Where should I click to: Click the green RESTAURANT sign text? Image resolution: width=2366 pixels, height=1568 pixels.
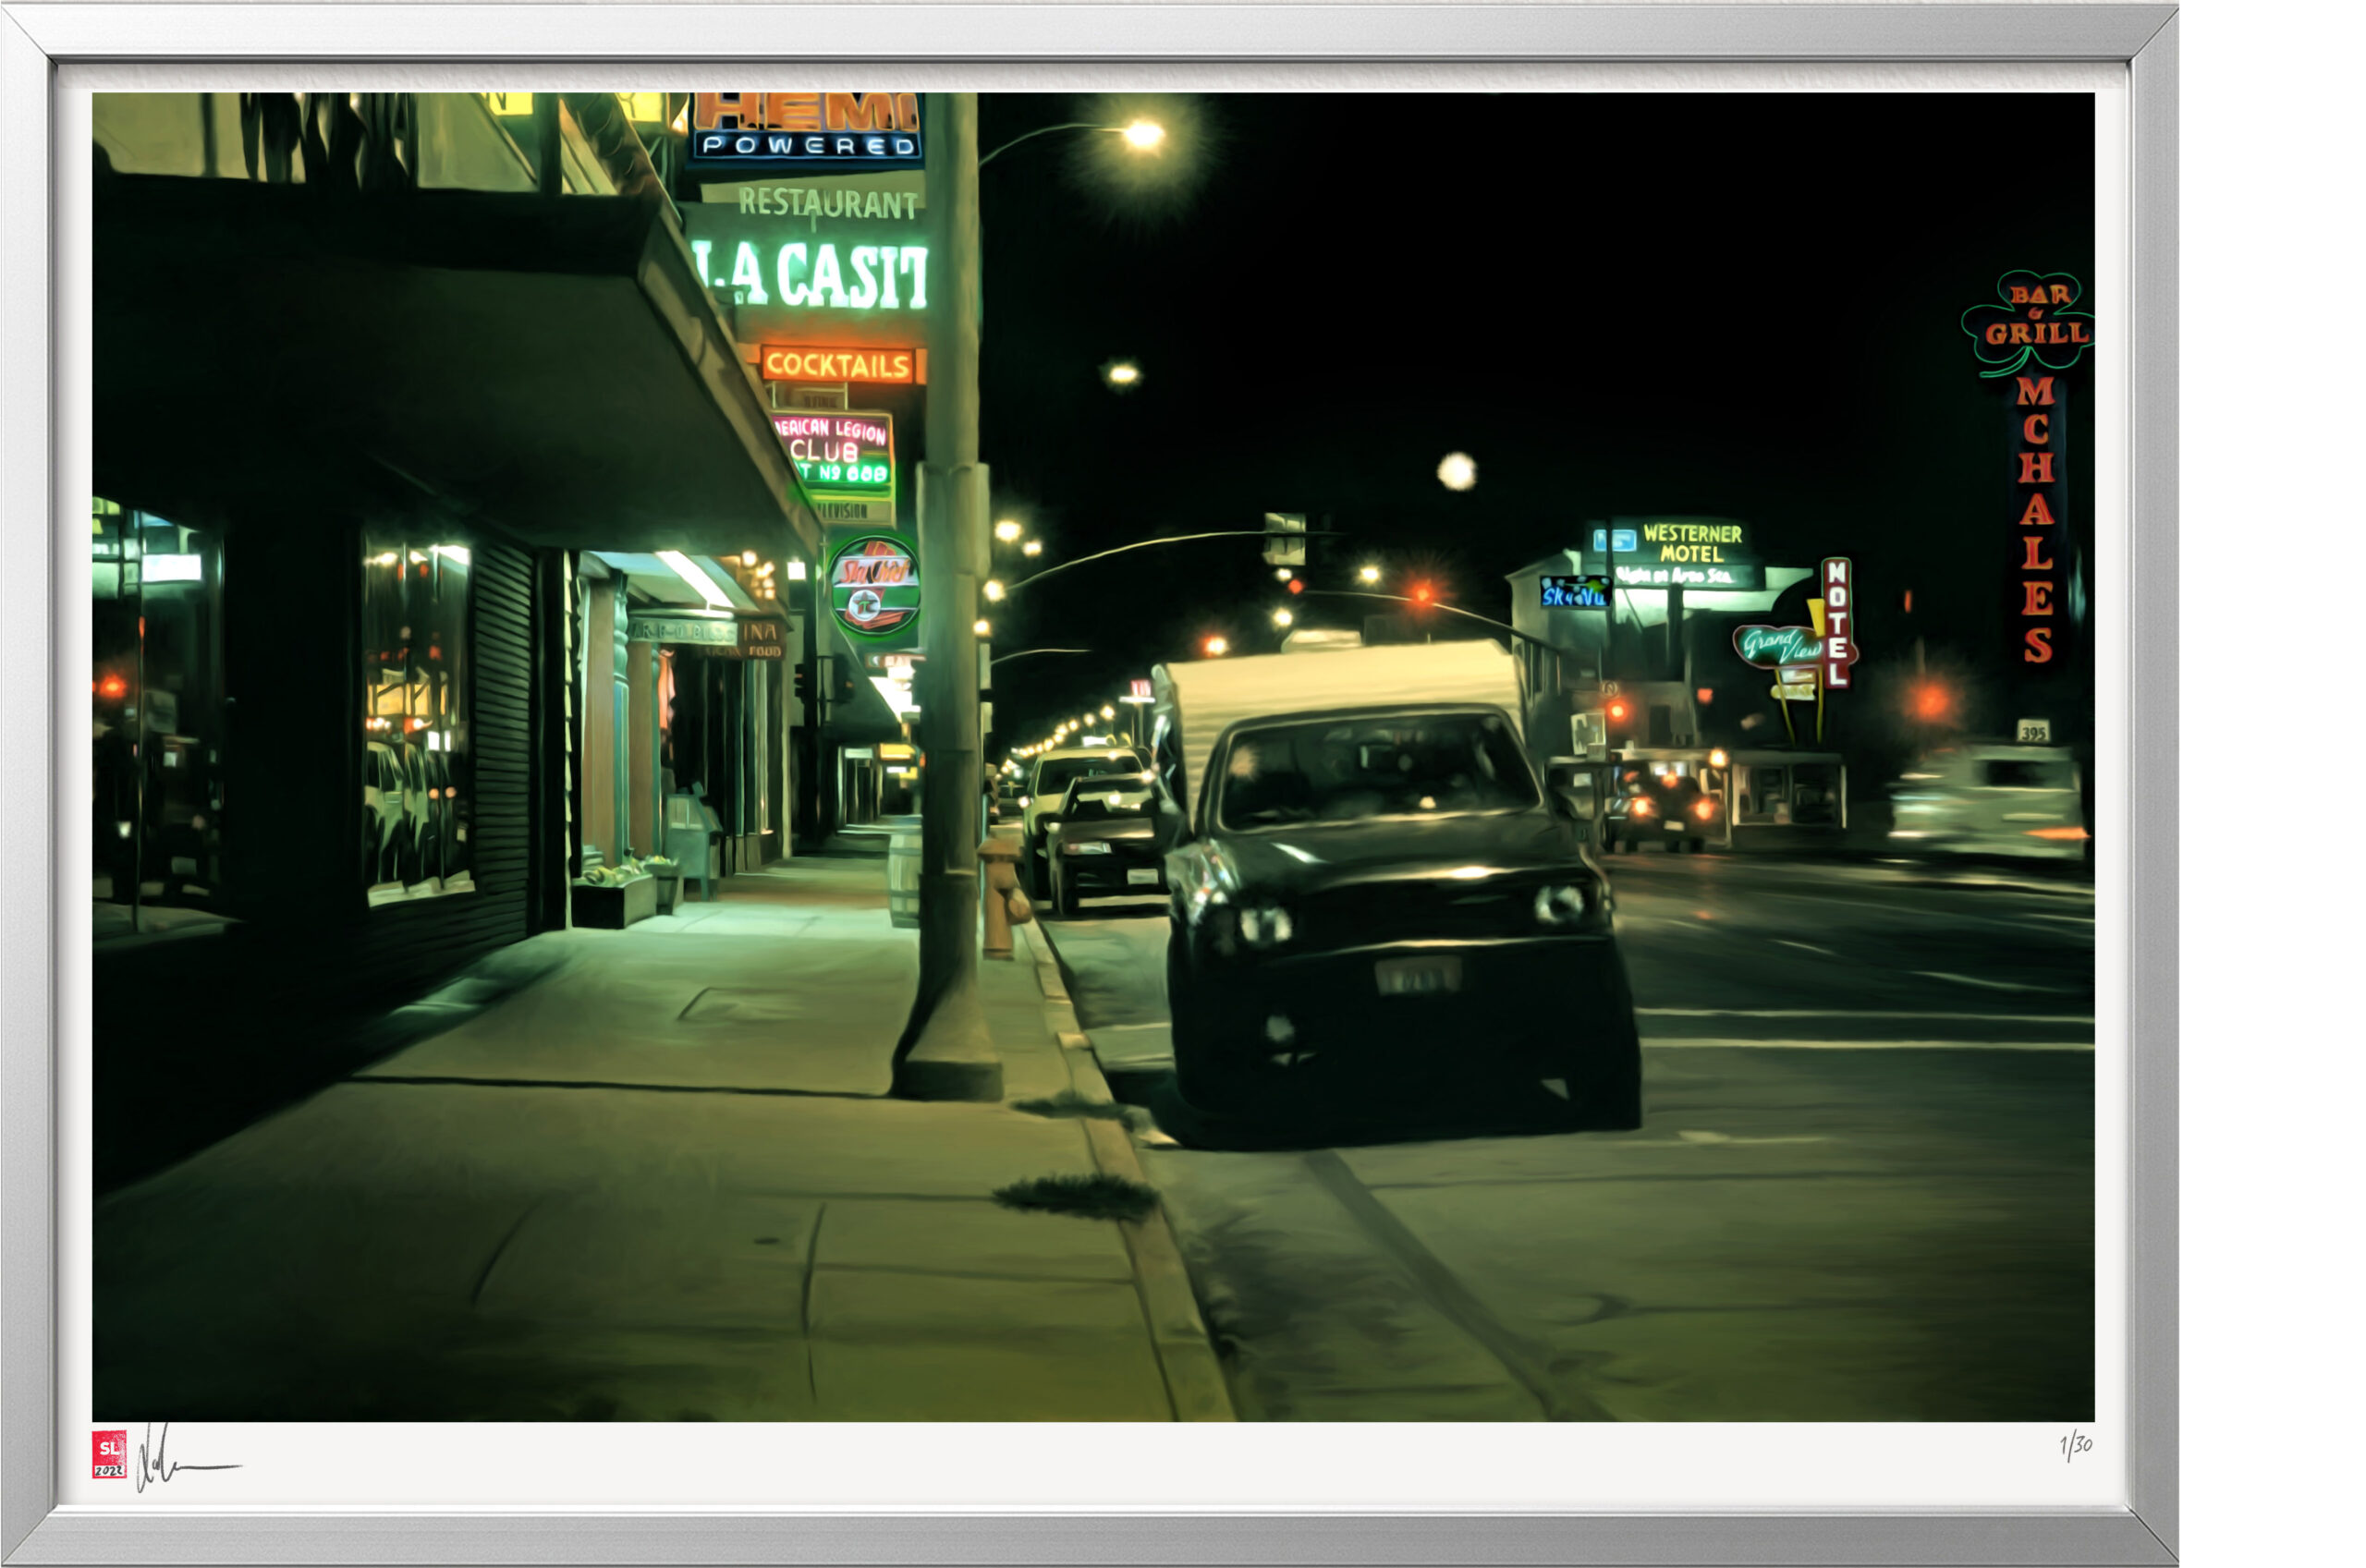[x=827, y=203]
